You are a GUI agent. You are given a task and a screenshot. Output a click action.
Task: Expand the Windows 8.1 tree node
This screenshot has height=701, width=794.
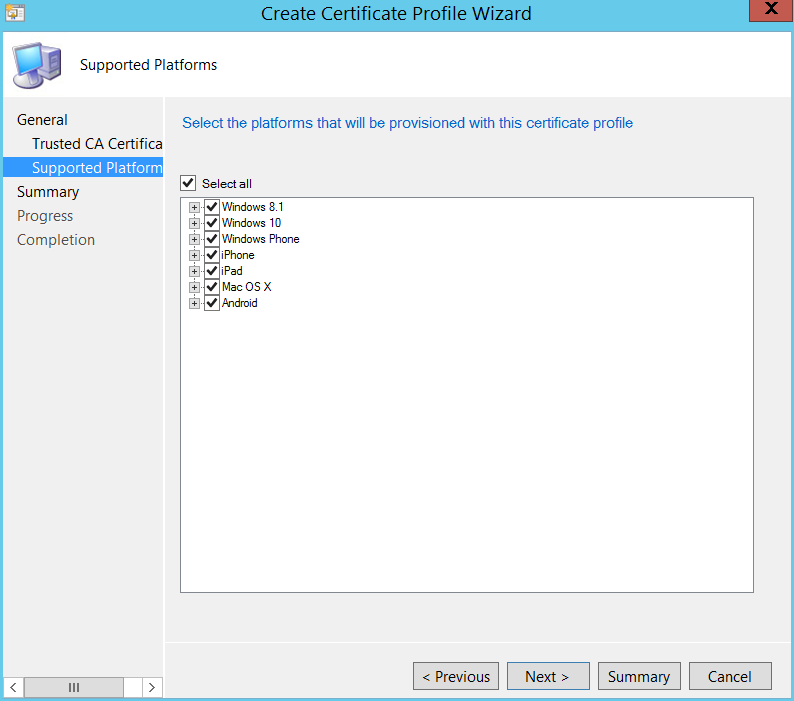194,207
